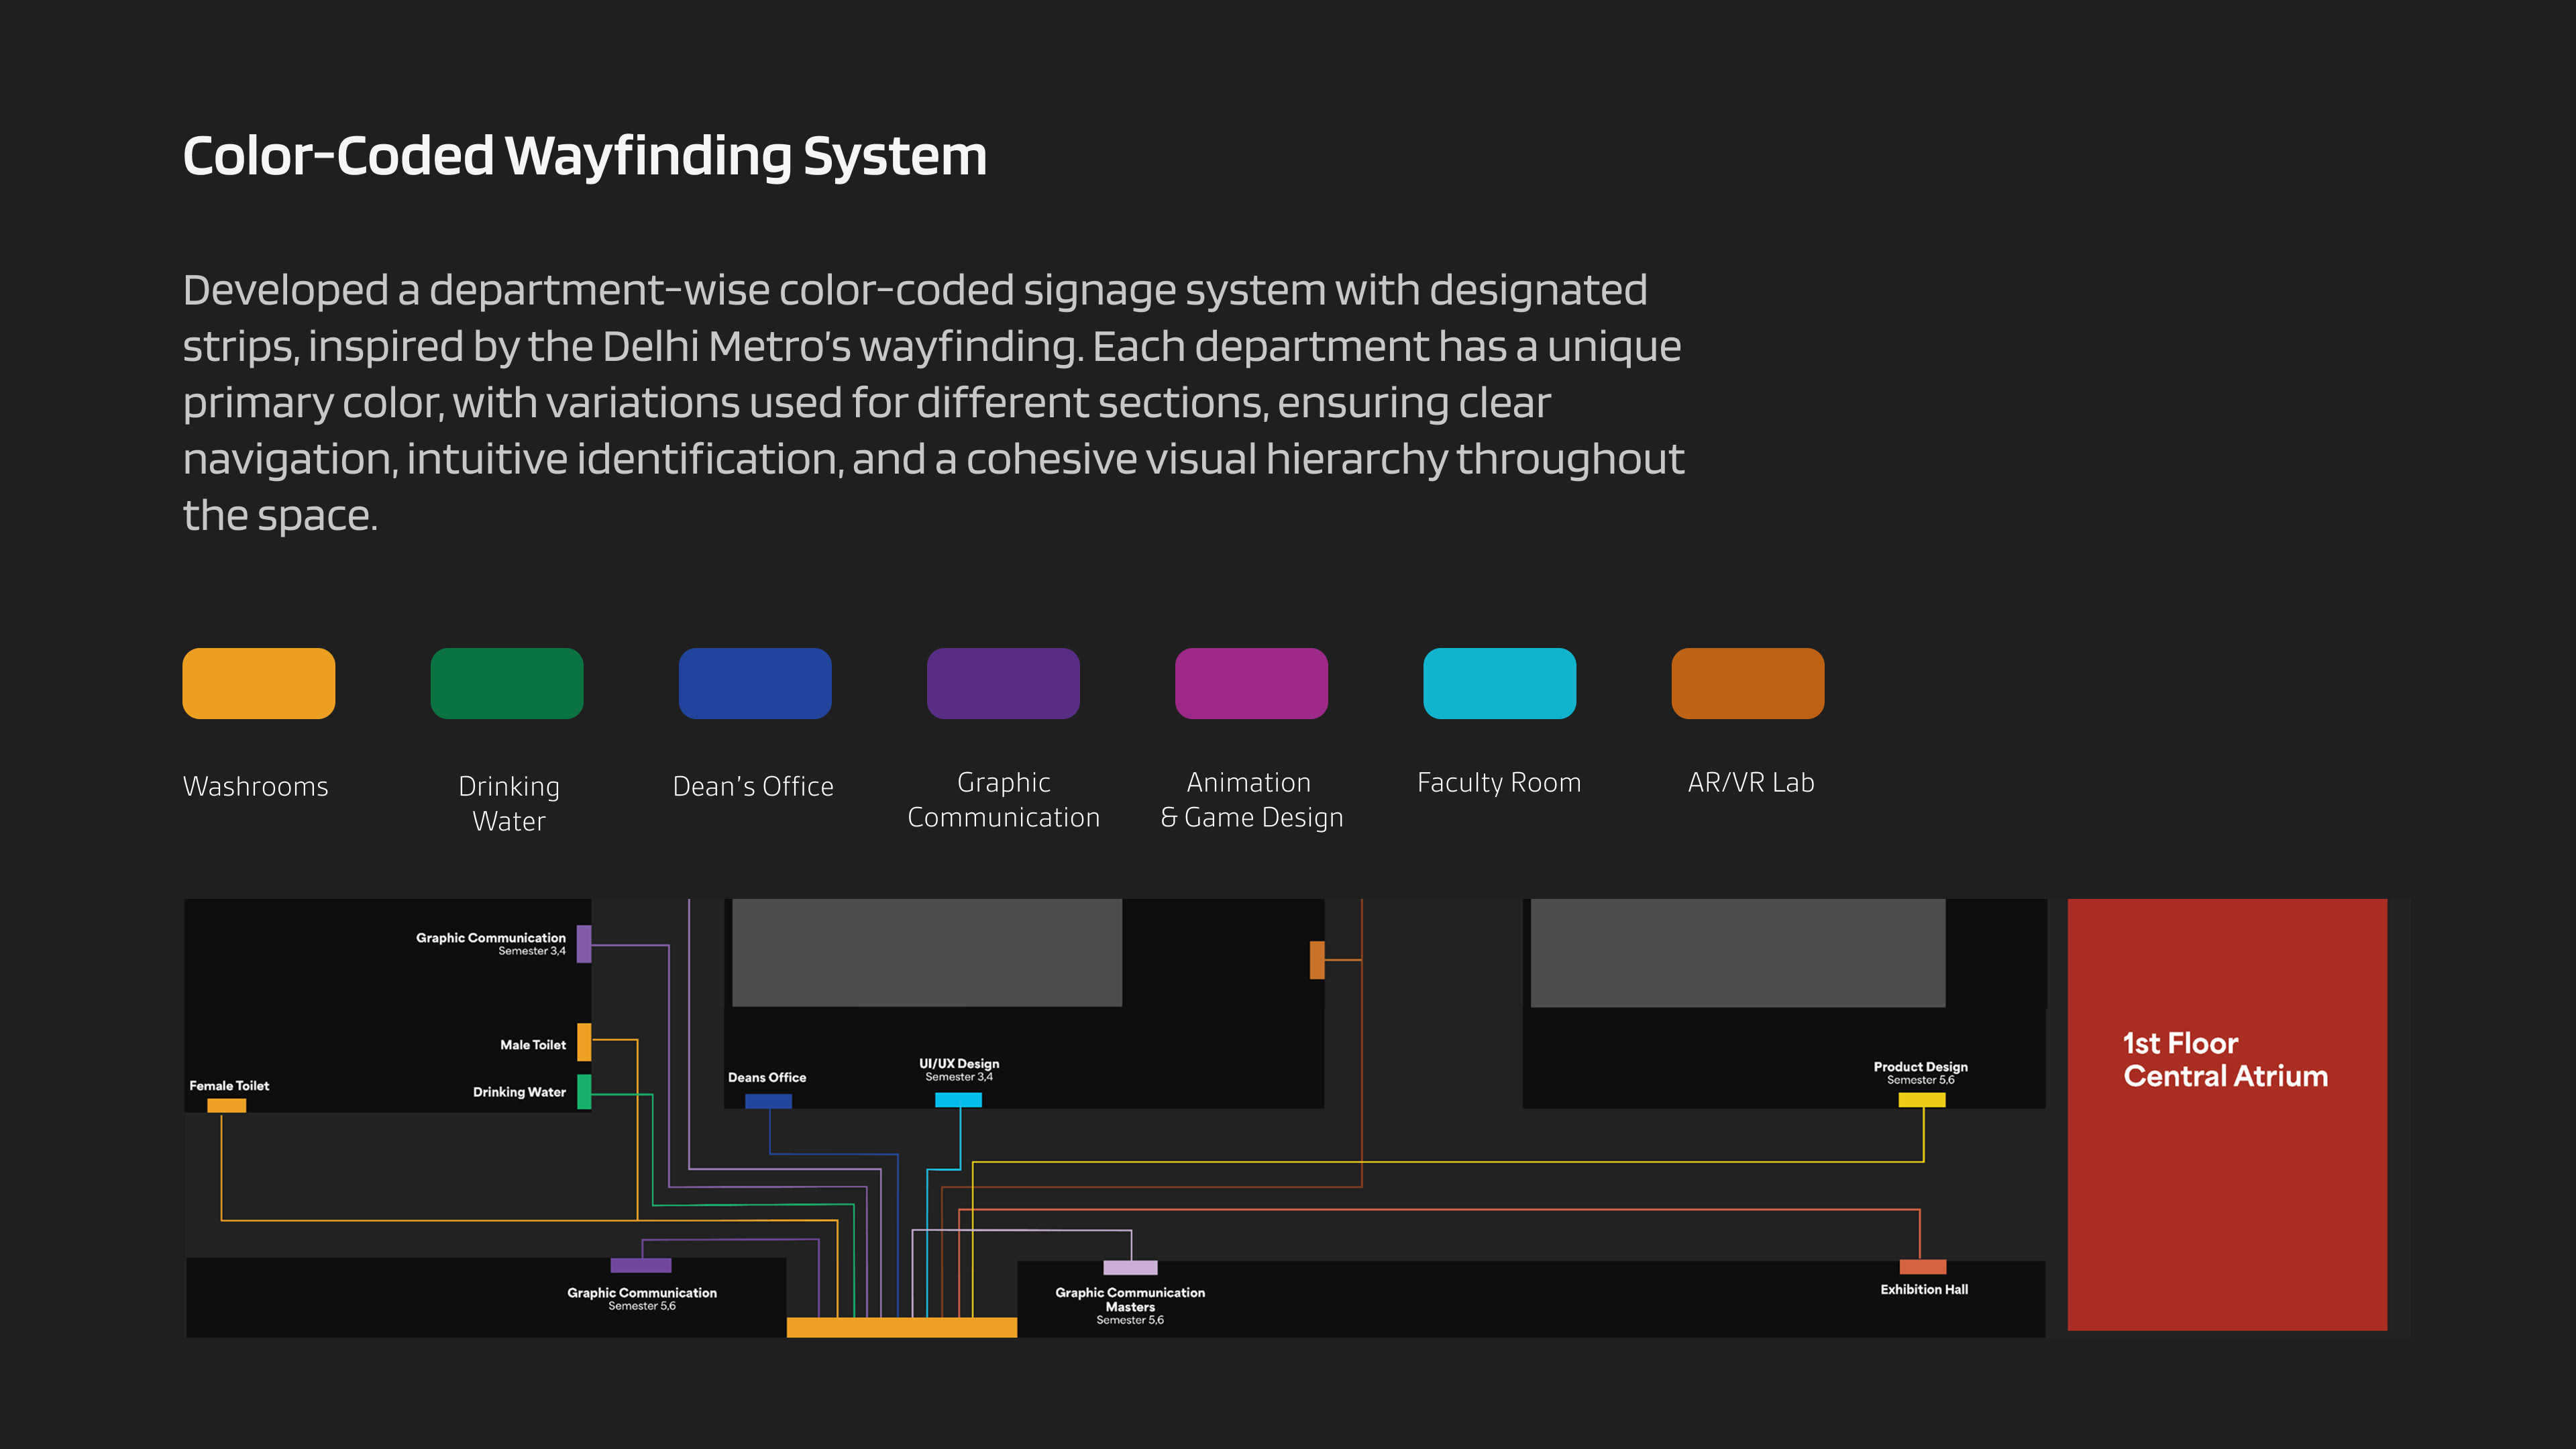Select the green Drinking Water swatch
Screen dimensions: 2576x1449
506,683
